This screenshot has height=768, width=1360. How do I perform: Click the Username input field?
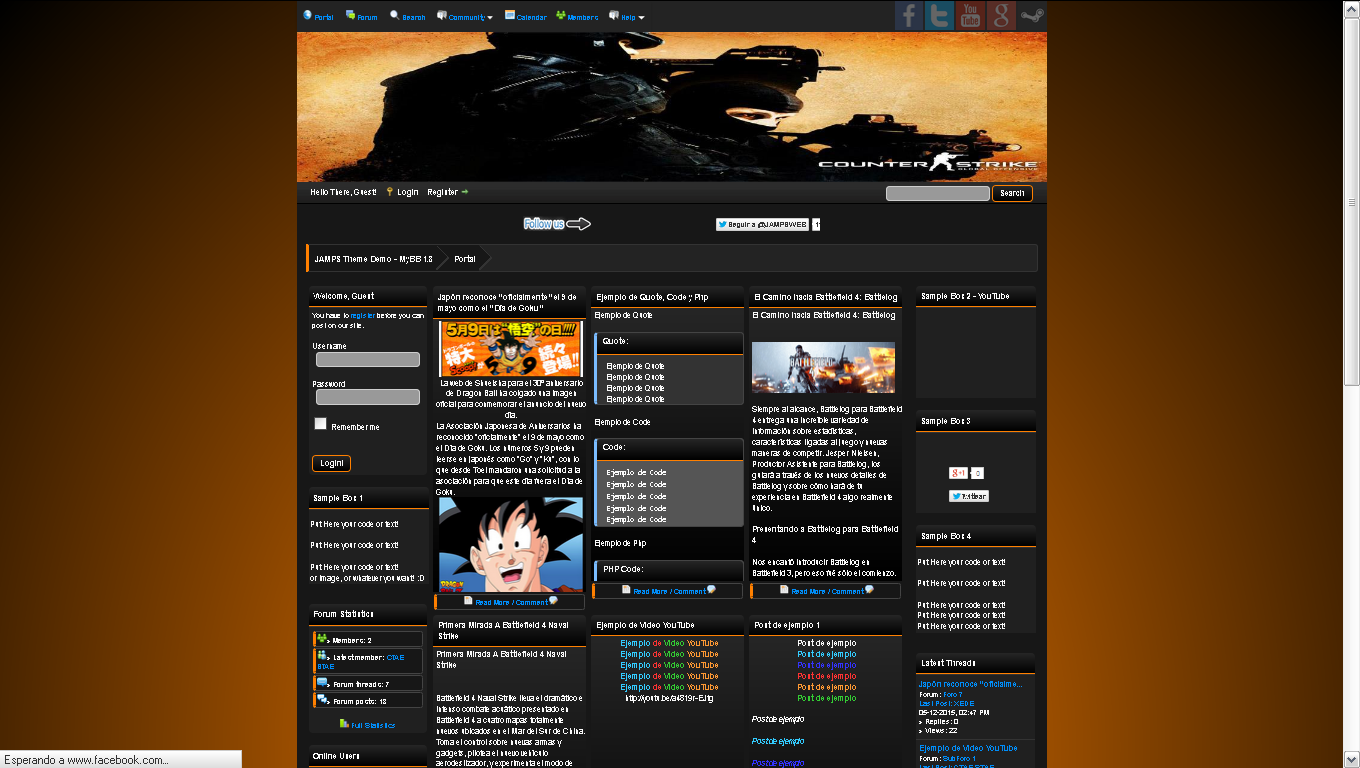click(367, 360)
